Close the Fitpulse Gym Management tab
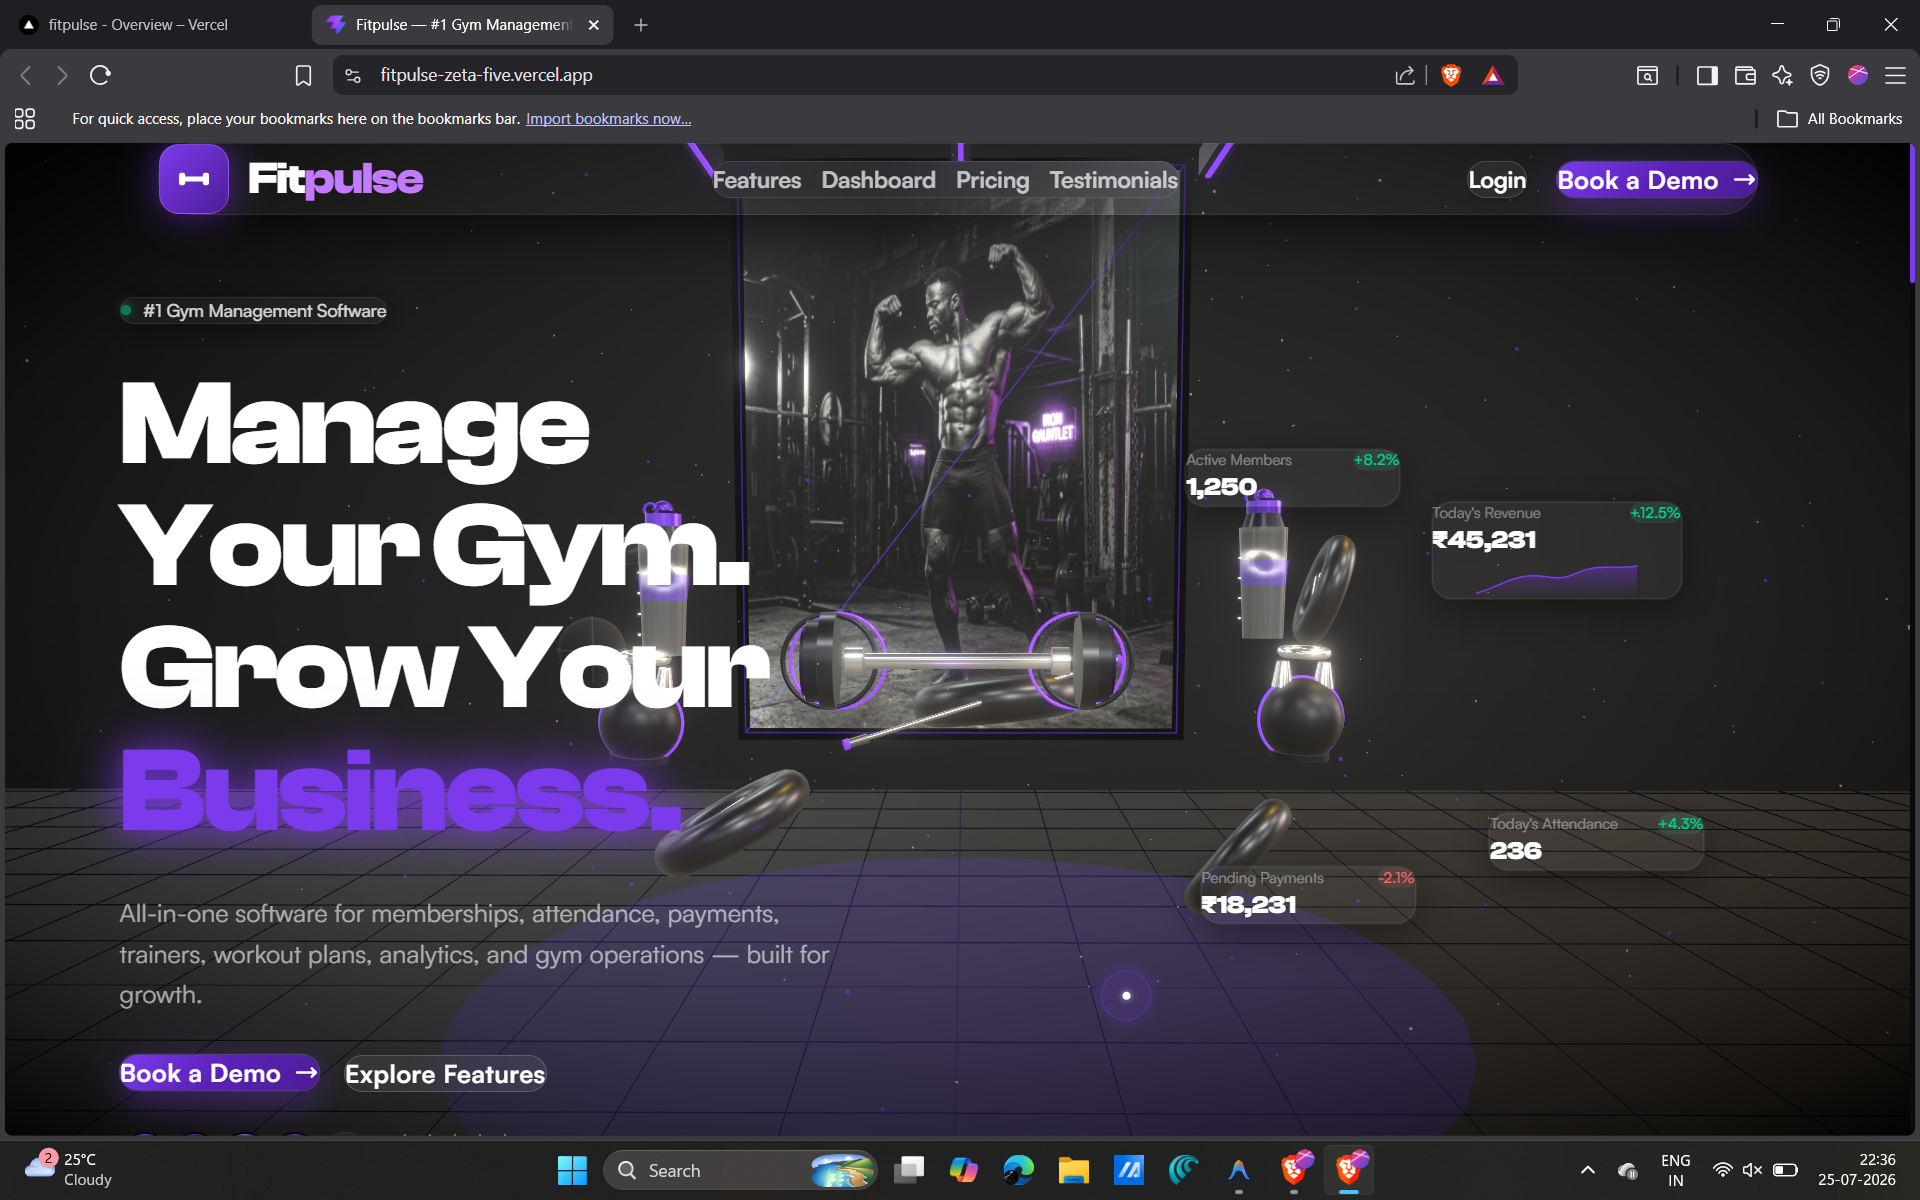 pos(594,25)
